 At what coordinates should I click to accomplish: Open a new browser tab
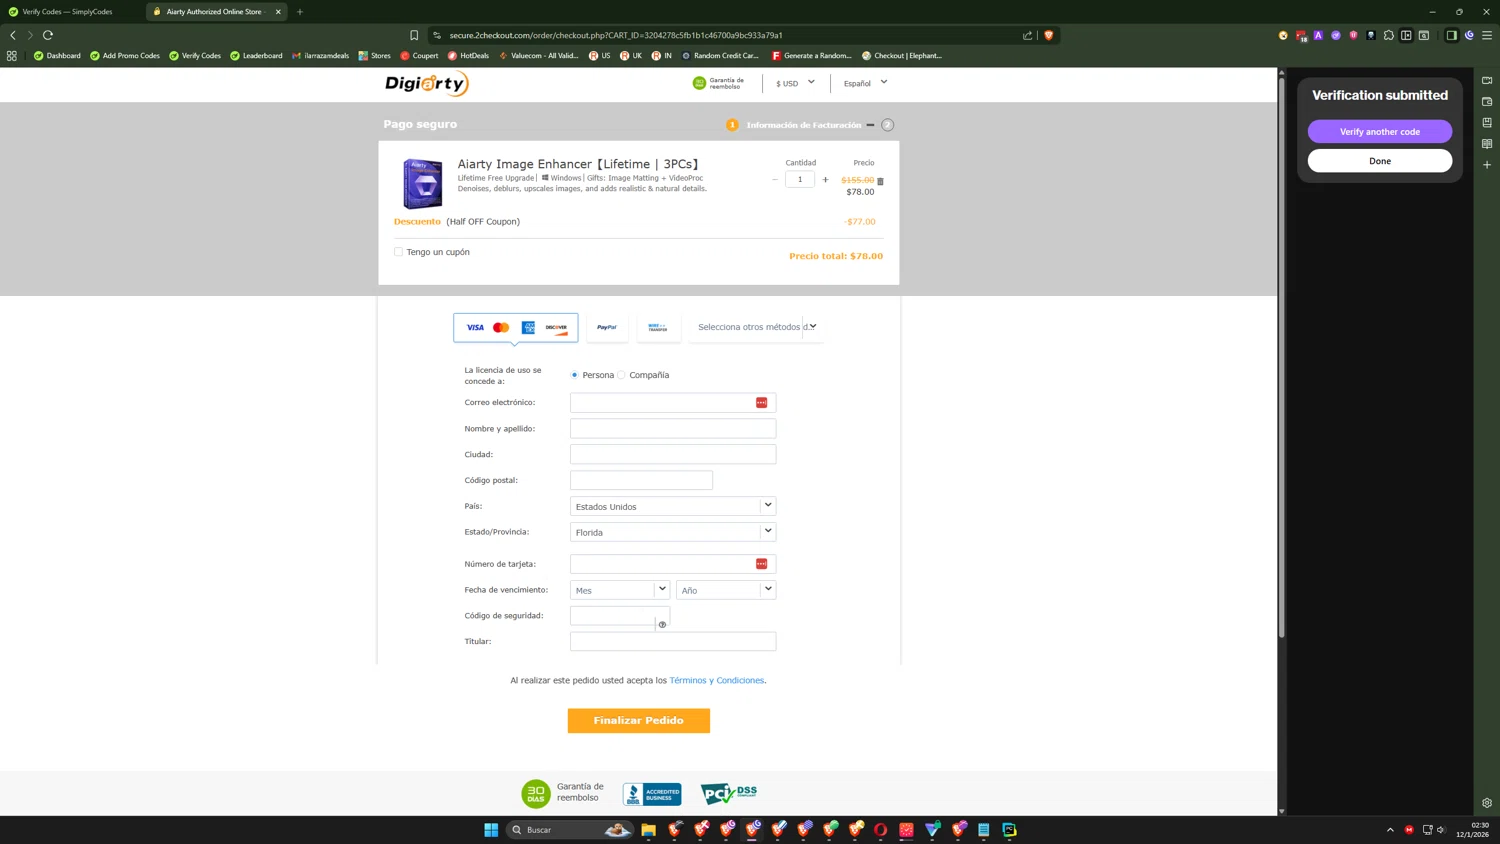(x=300, y=12)
